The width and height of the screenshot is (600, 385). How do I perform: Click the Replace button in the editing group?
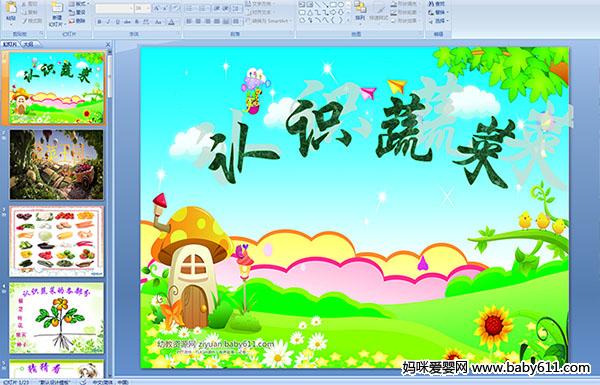point(437,12)
